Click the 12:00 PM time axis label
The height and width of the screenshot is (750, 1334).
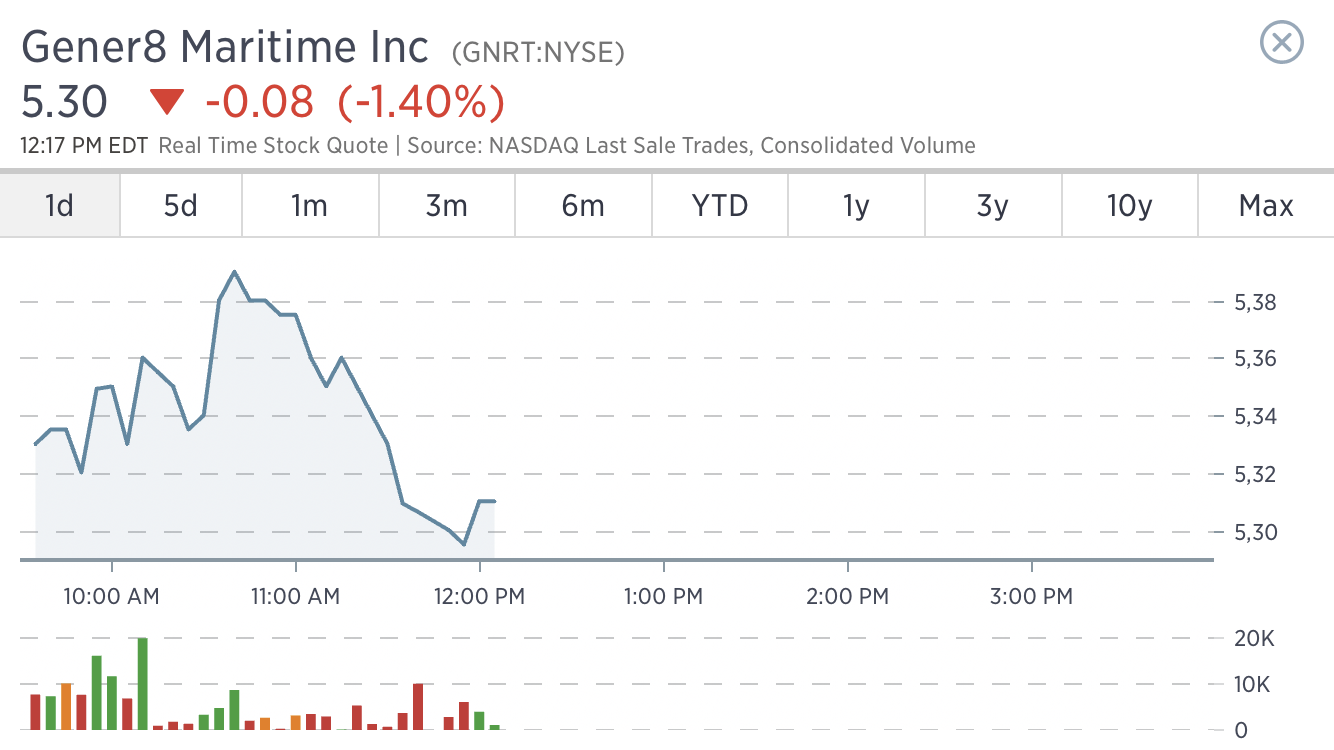pyautogui.click(x=481, y=597)
